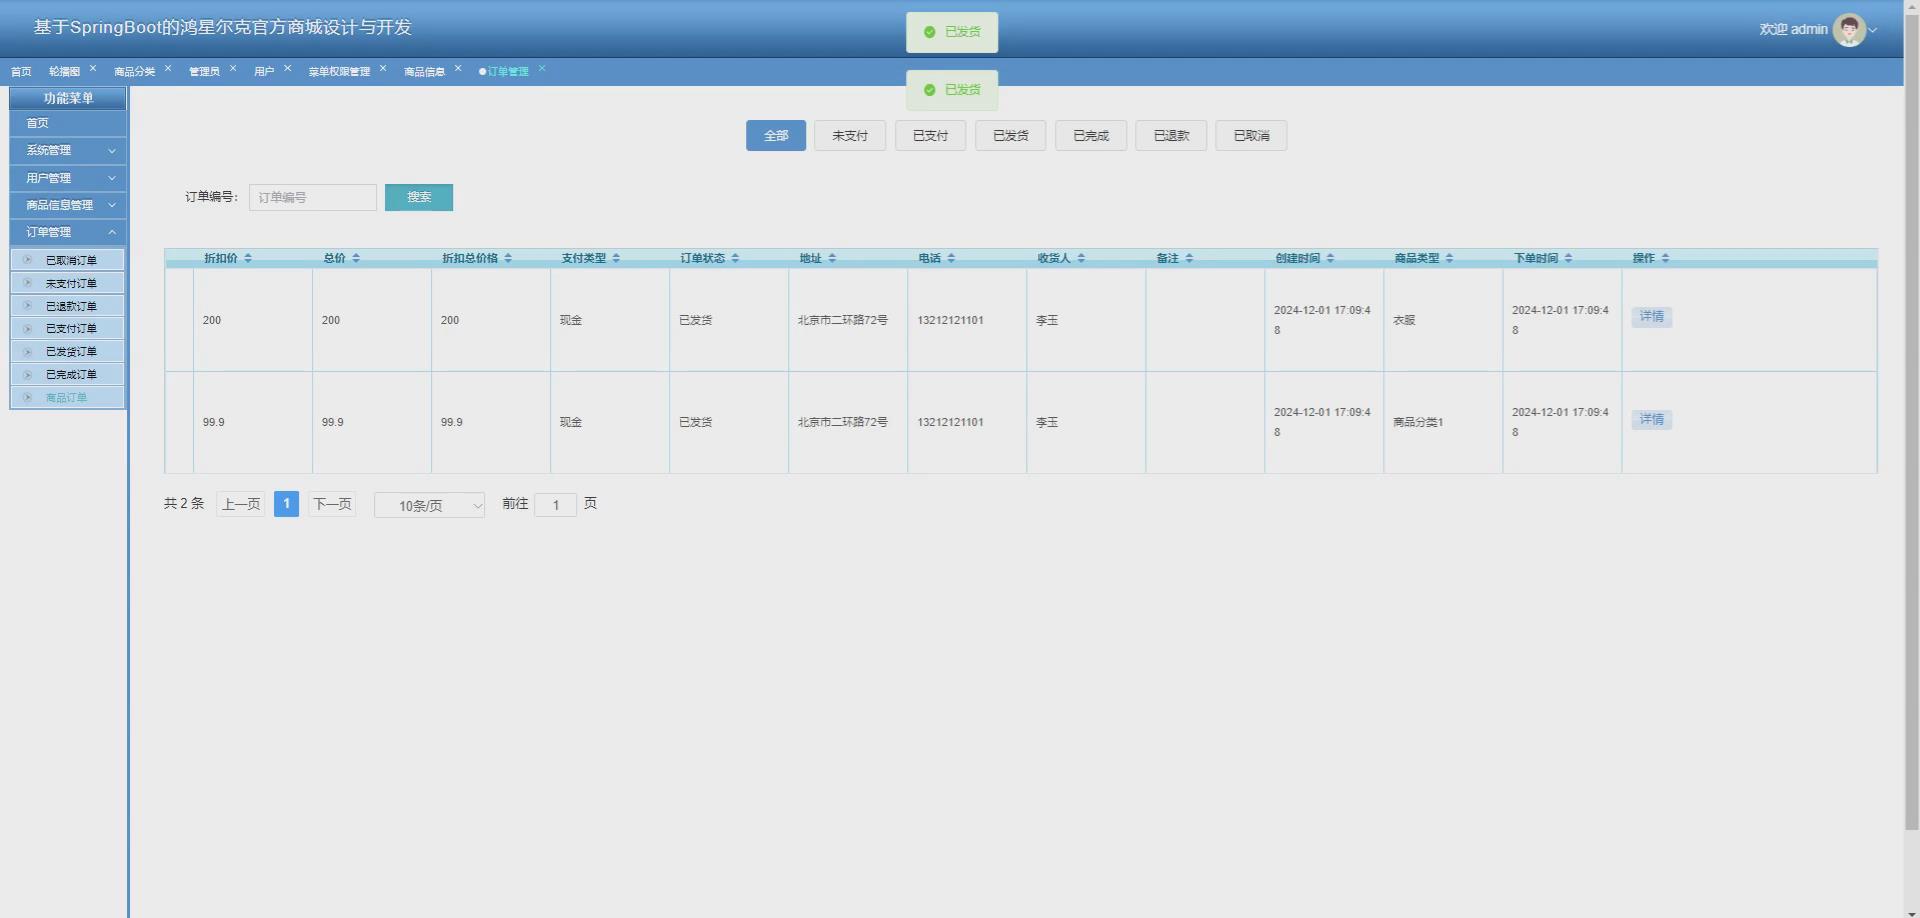Image resolution: width=1920 pixels, height=918 pixels.
Task: Click the admin avatar picture
Action: tap(1849, 30)
